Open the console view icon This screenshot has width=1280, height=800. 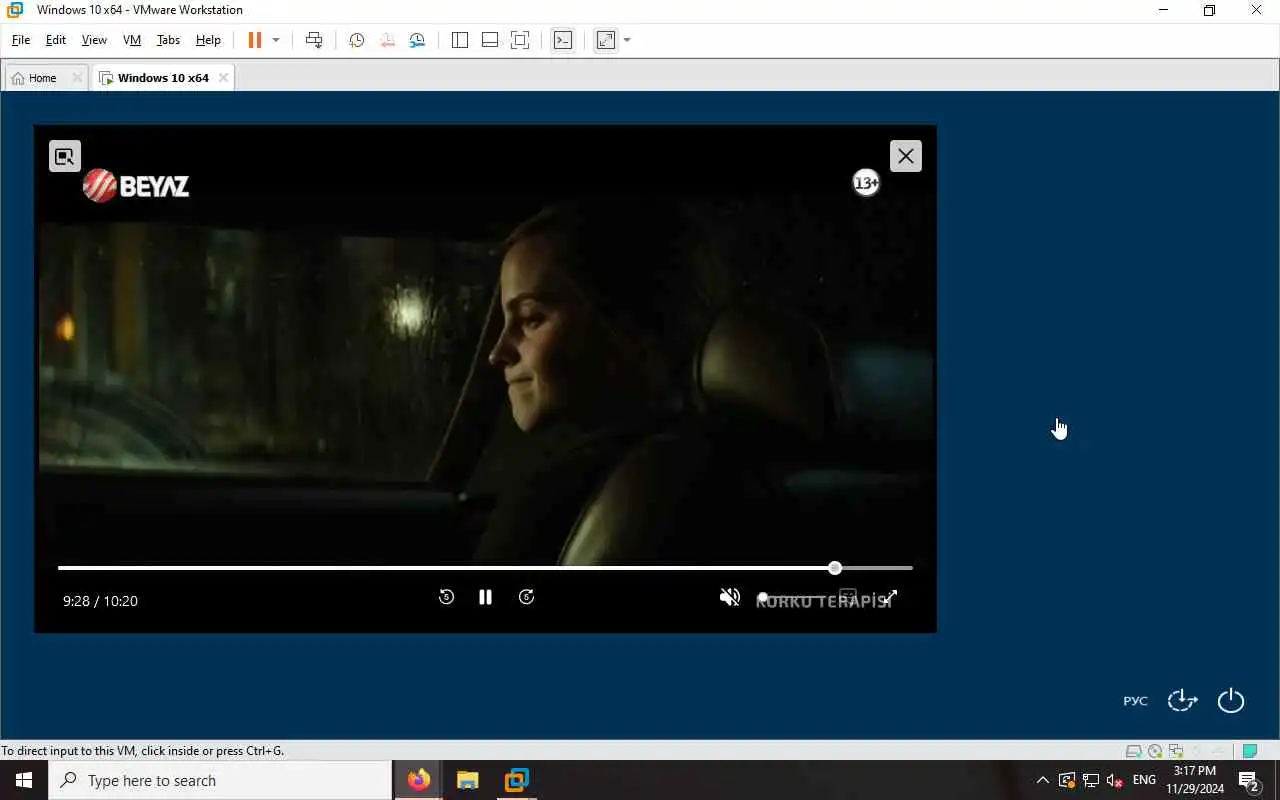[x=563, y=40]
